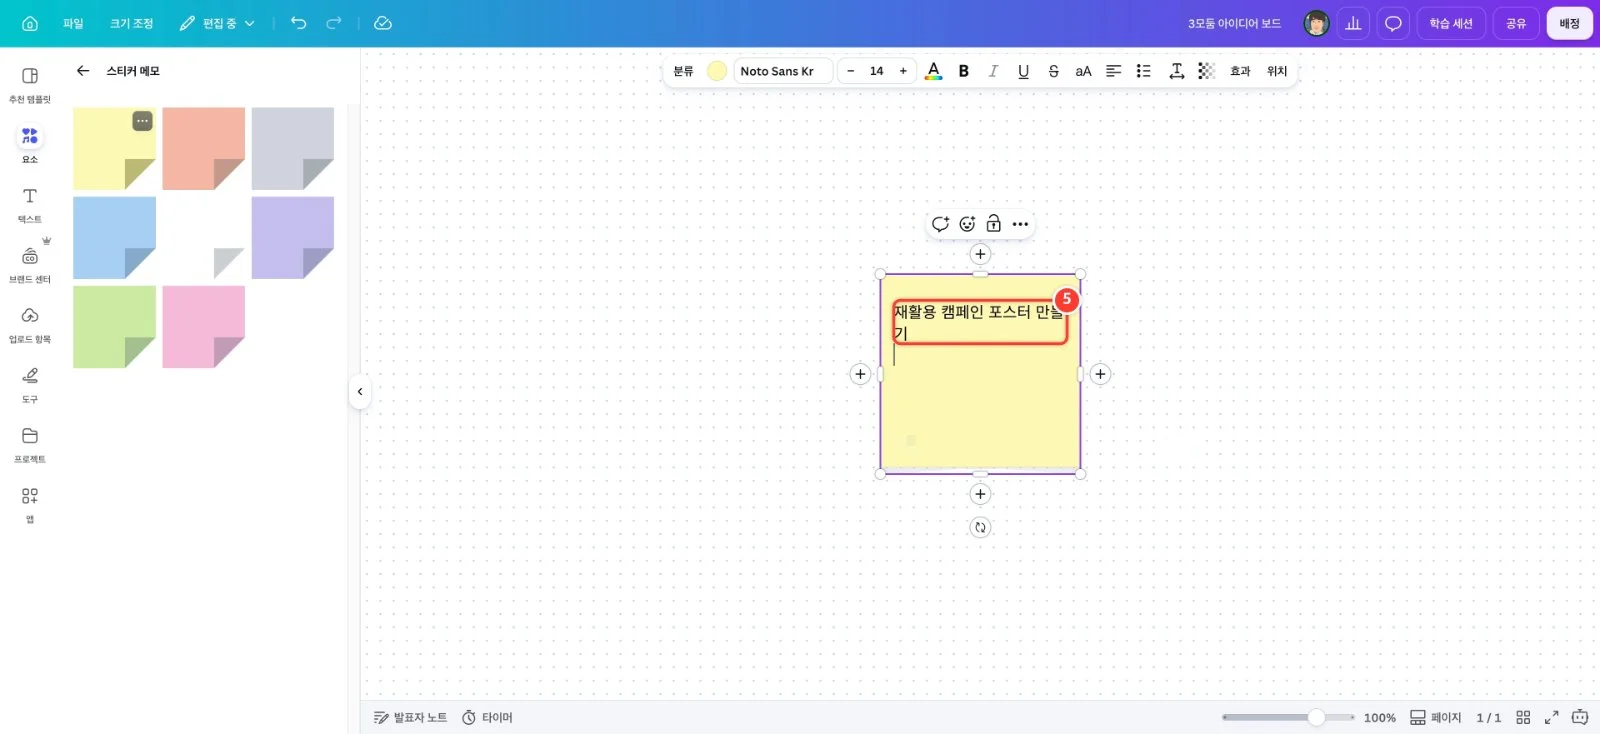
Task: Apply strikethrough to text
Action: coord(1053,71)
